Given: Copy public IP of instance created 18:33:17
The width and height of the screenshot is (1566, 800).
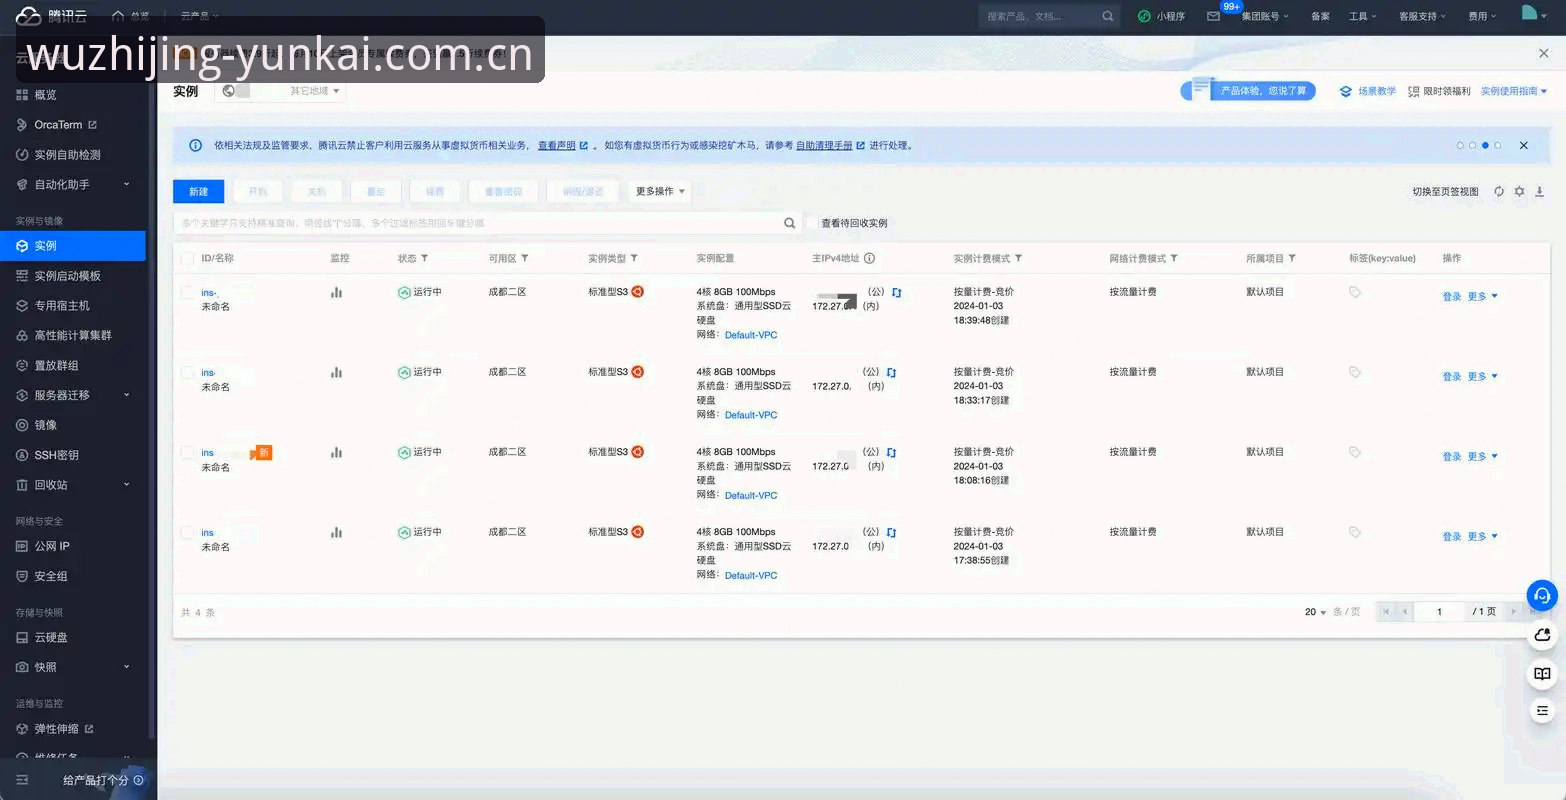Looking at the screenshot, I should click(x=891, y=372).
